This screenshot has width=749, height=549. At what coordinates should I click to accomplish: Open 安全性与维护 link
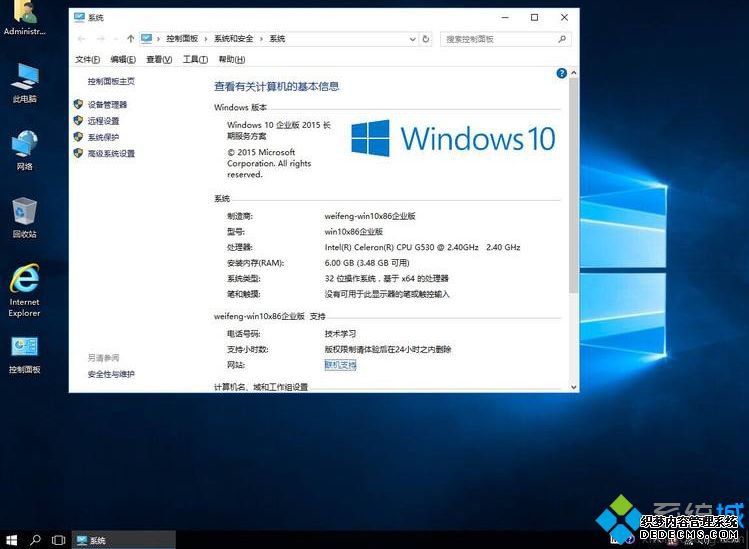click(111, 374)
